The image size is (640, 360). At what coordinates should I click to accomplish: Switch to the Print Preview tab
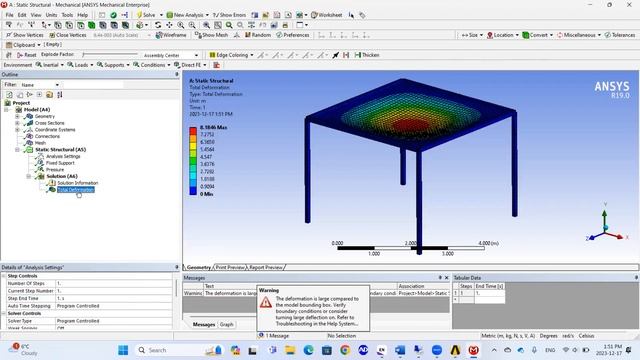tap(230, 267)
